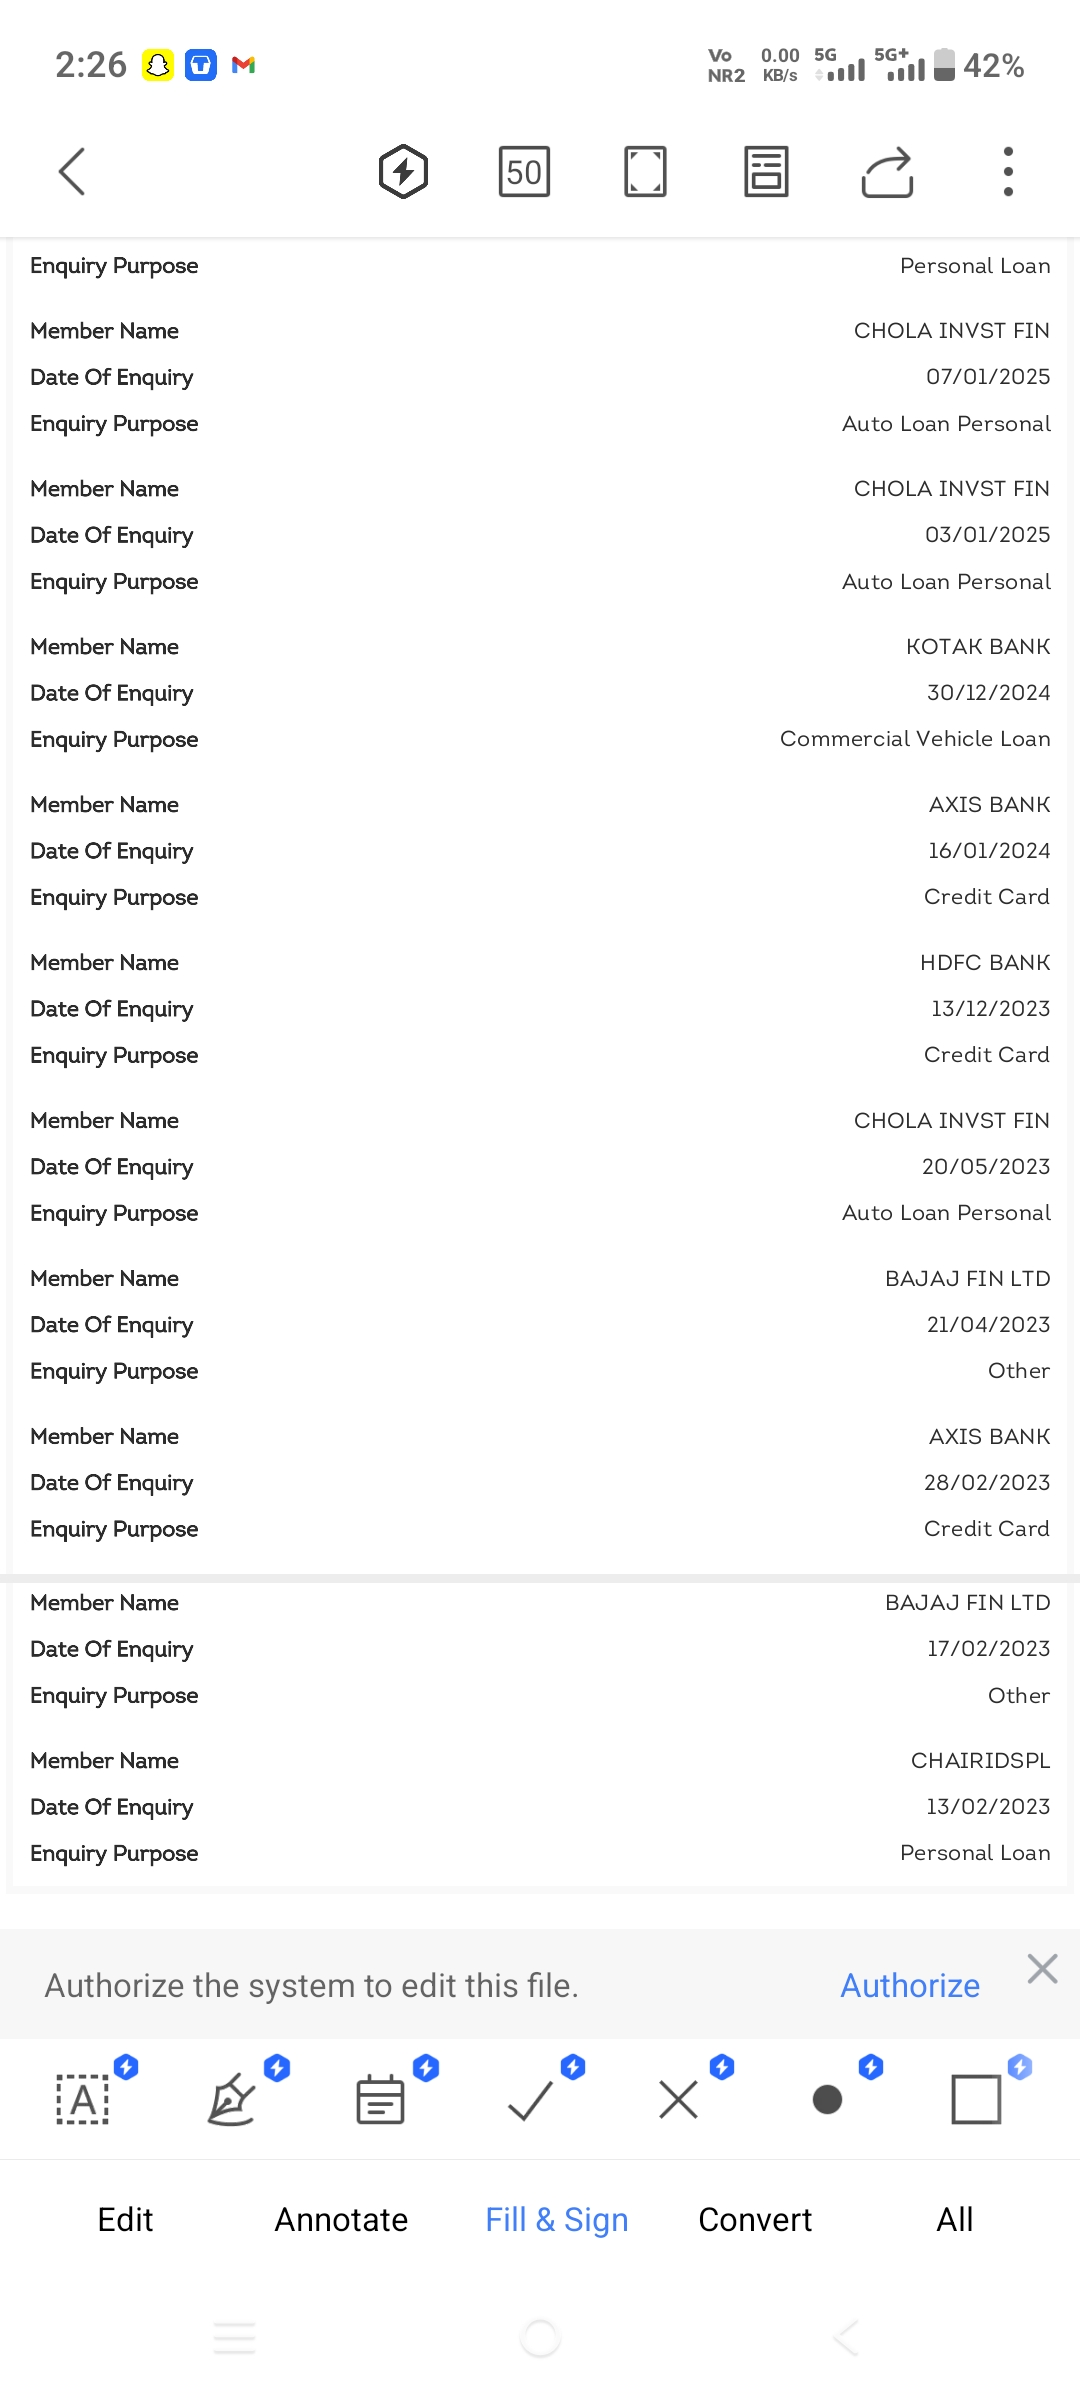This screenshot has height=2392, width=1080.
Task: Tap the back arrow in top bar
Action: click(72, 172)
